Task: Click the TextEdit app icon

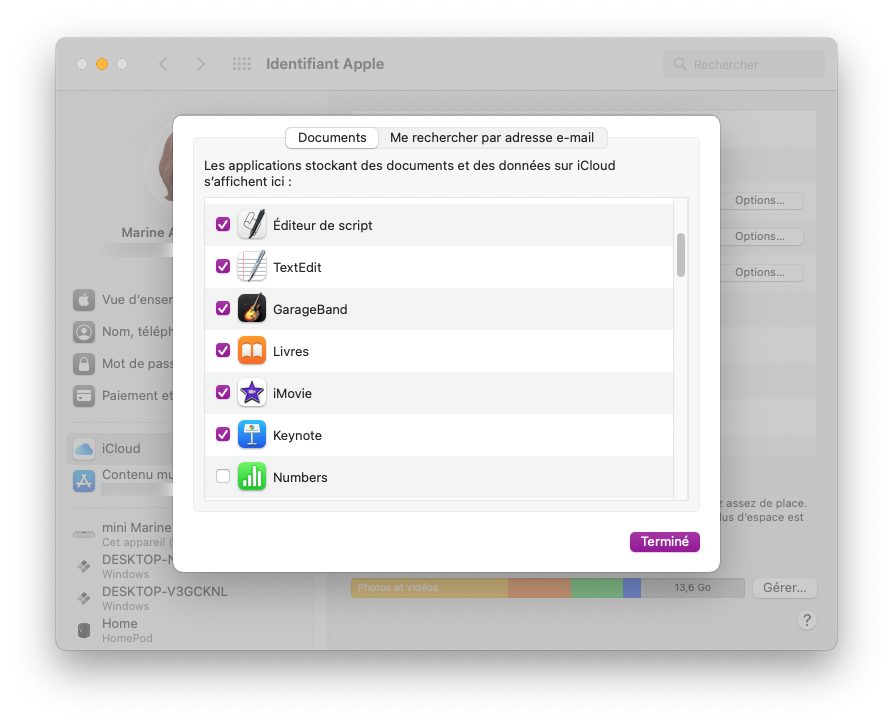Action: pyautogui.click(x=251, y=267)
